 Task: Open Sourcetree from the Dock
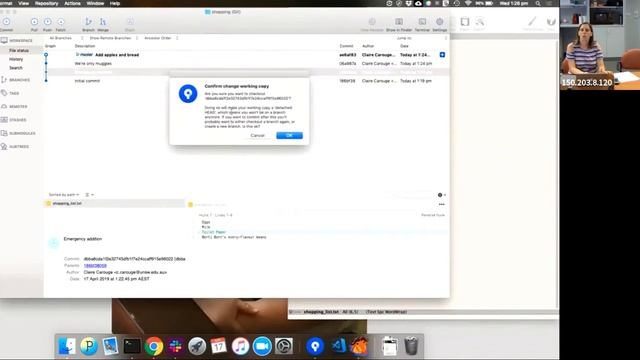[x=315, y=346]
